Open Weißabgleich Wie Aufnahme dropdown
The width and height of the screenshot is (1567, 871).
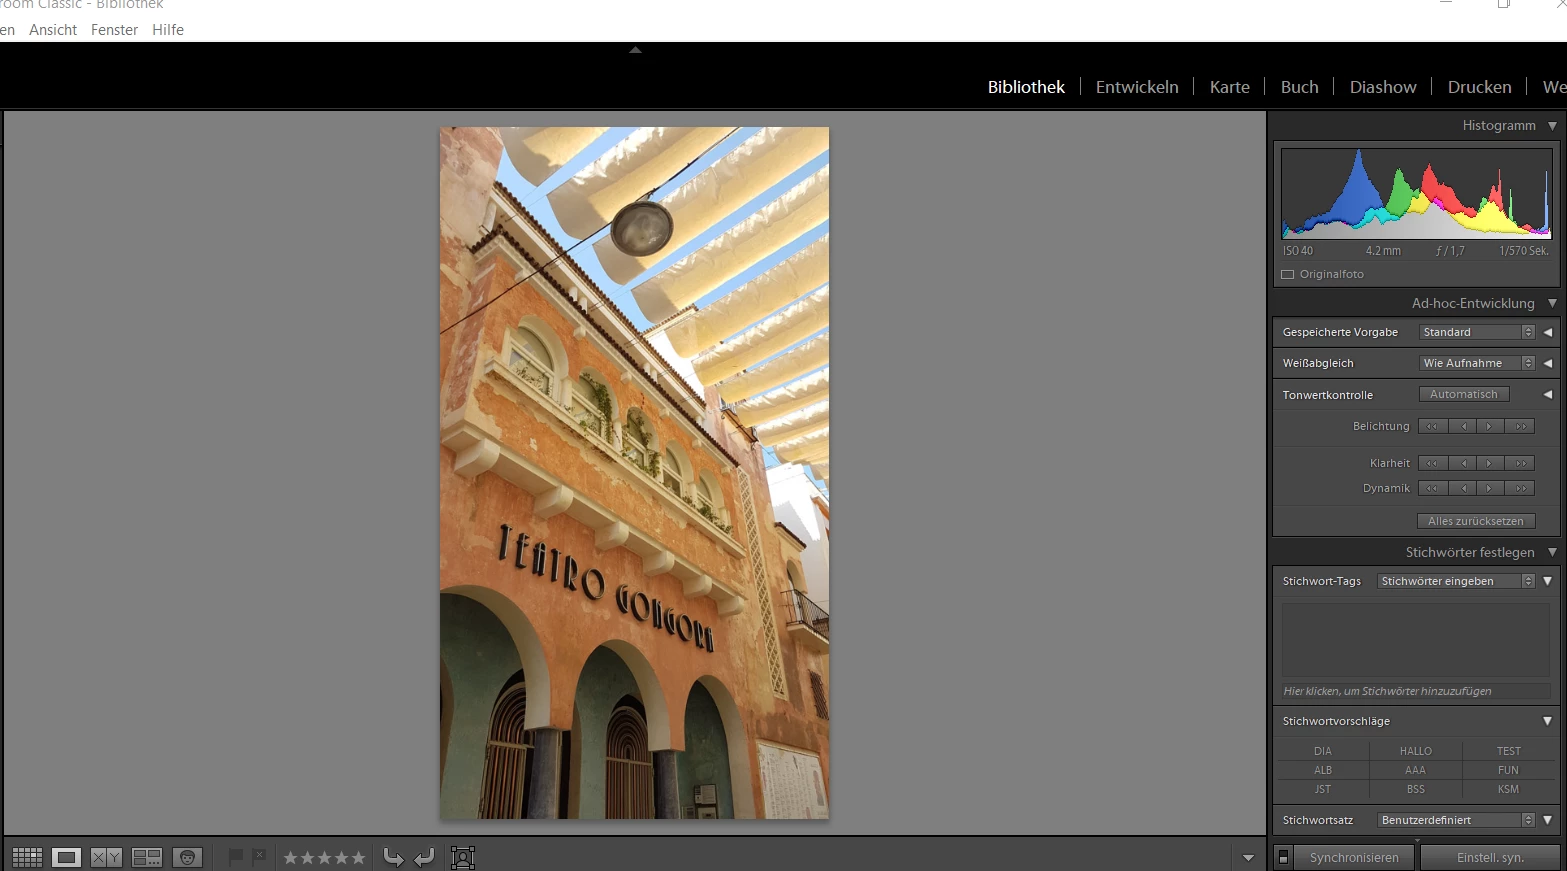pos(1477,363)
